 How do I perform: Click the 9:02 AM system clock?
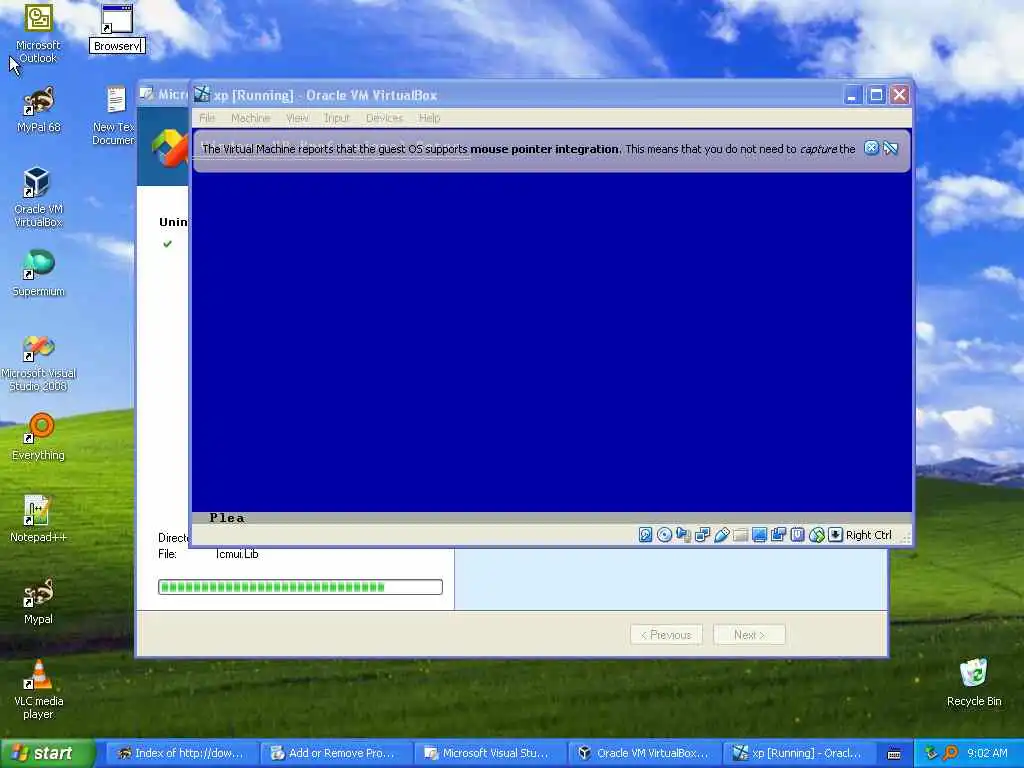point(987,753)
